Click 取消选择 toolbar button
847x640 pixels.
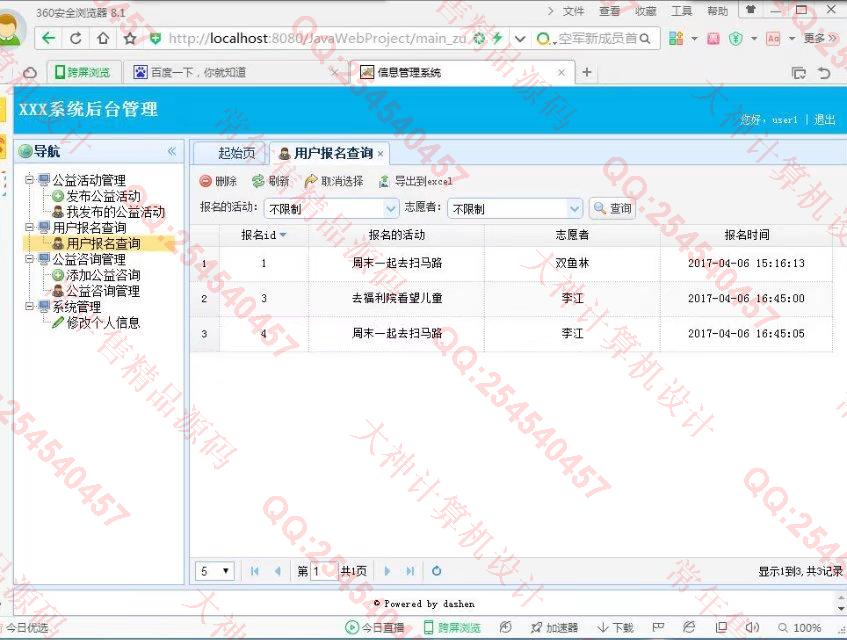pyautogui.click(x=334, y=181)
